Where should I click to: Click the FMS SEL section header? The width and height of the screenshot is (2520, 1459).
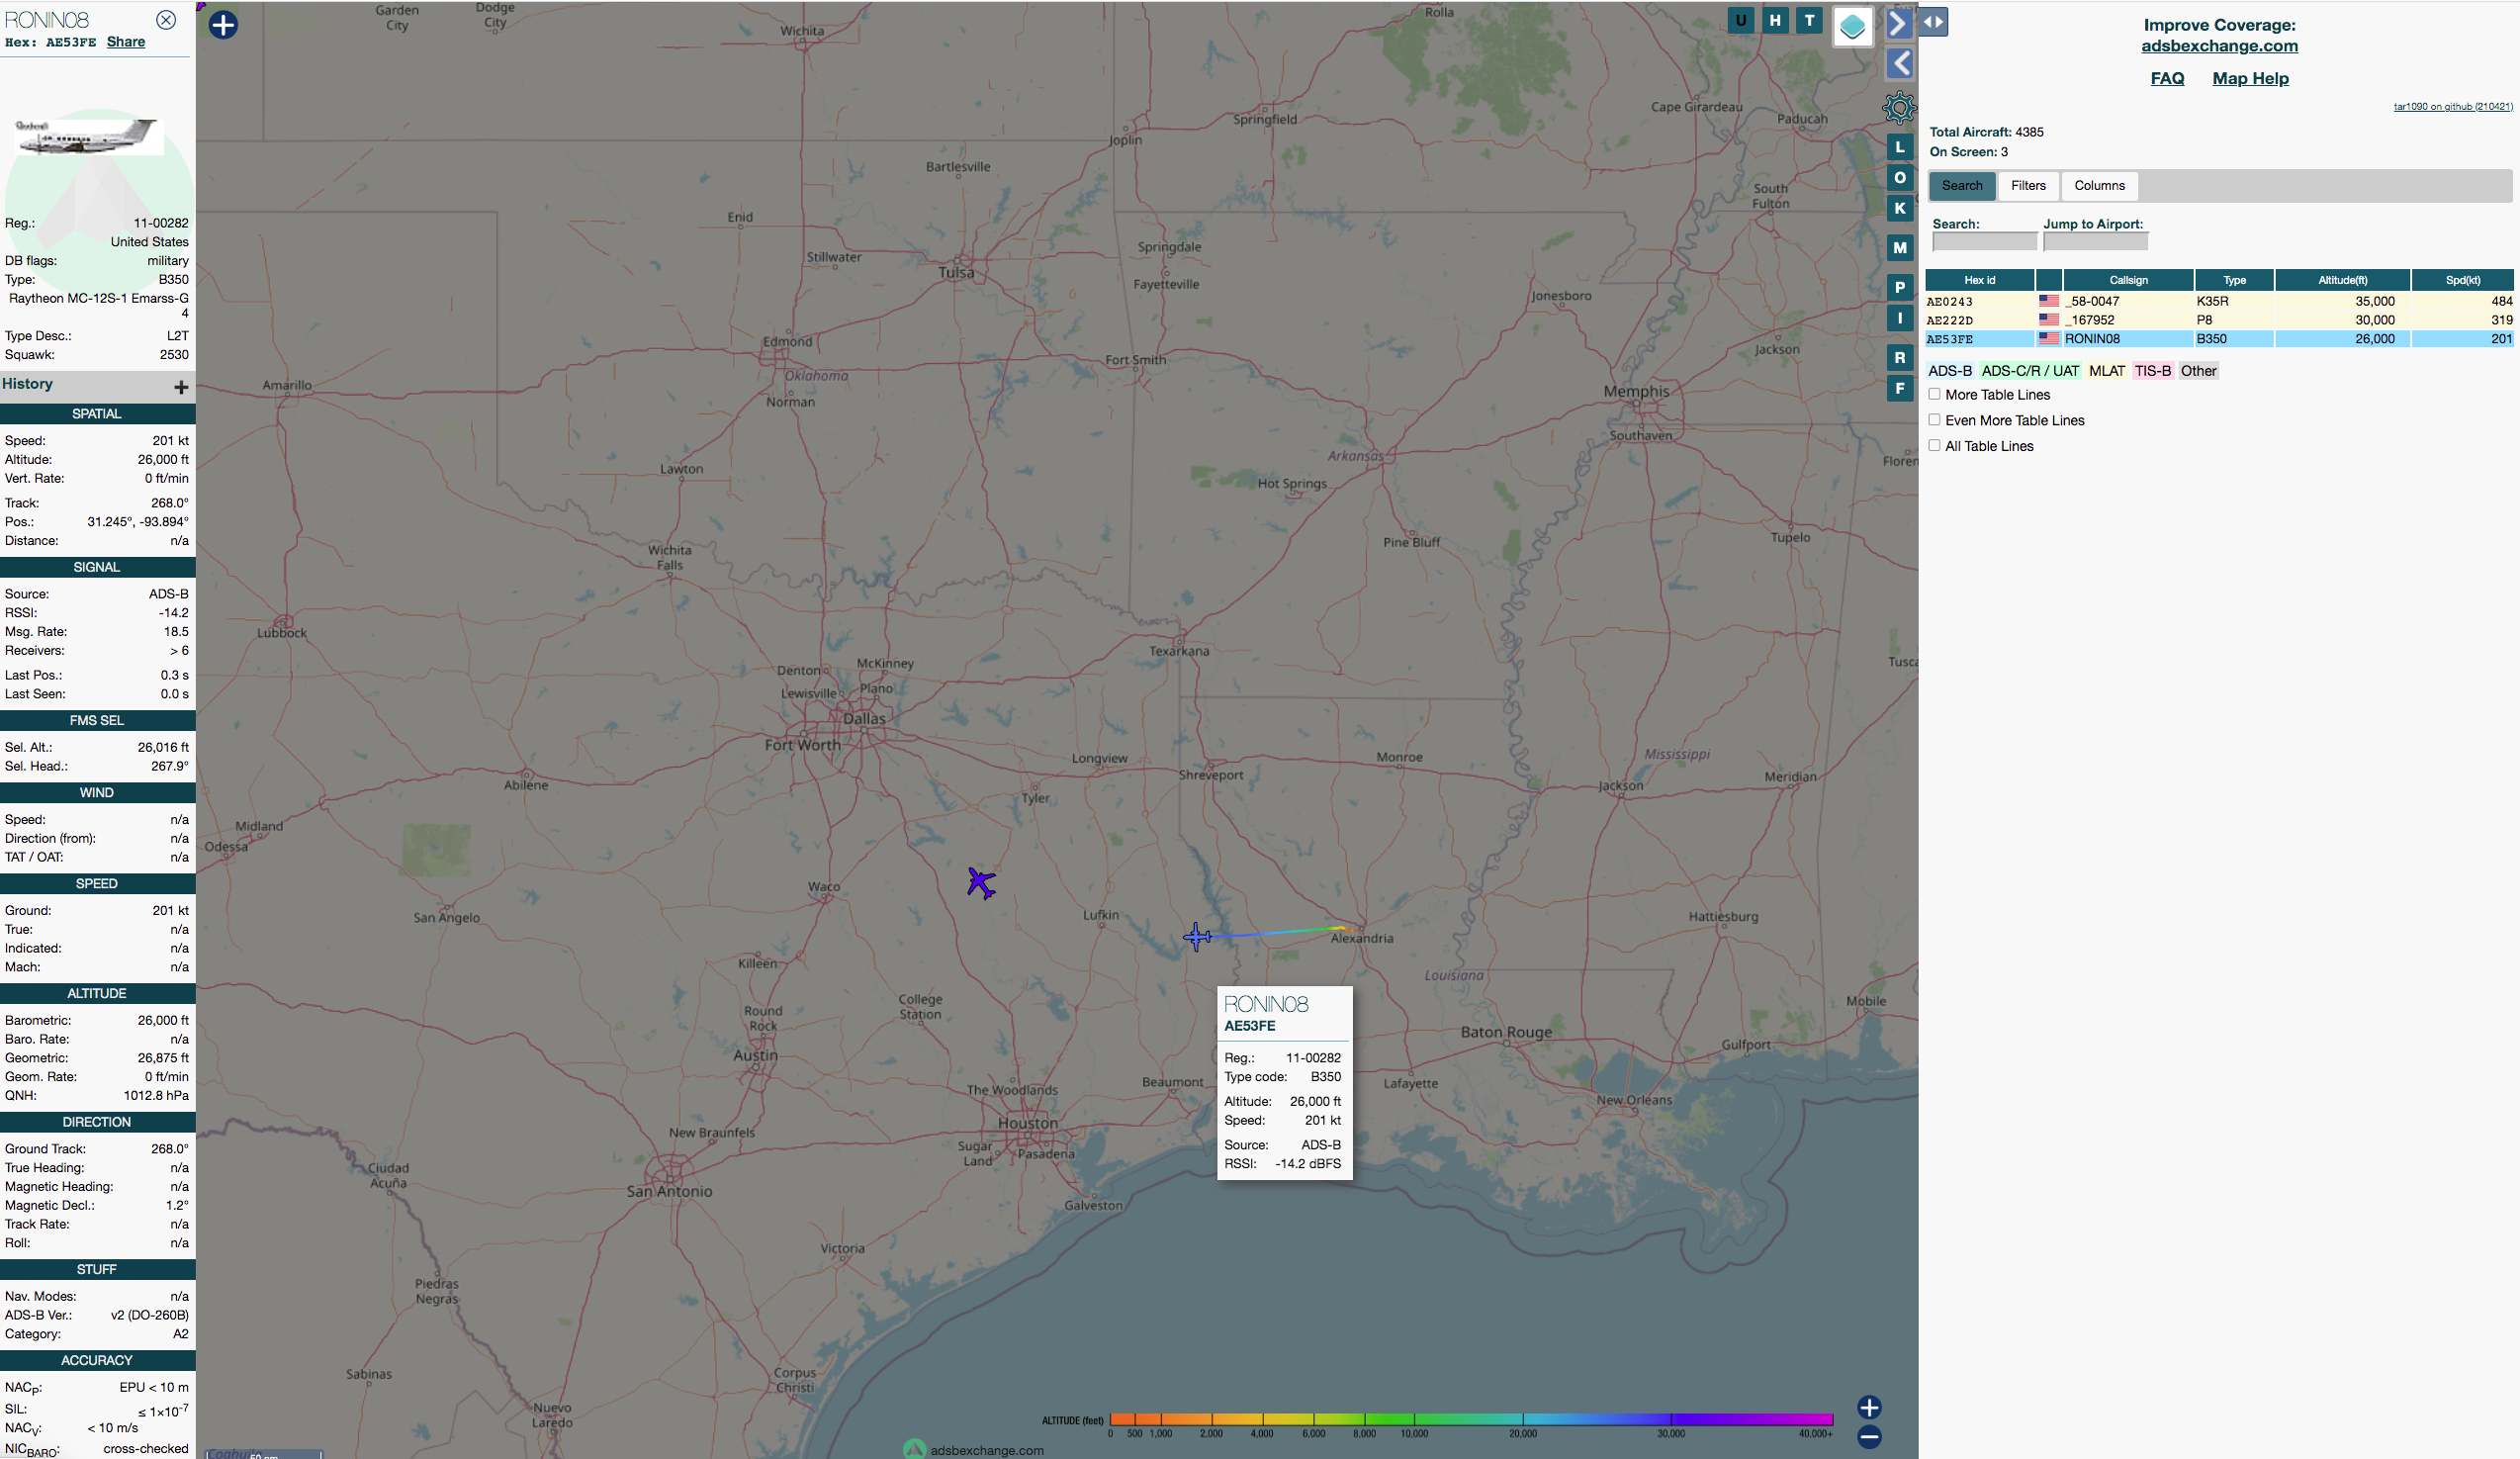[x=97, y=720]
